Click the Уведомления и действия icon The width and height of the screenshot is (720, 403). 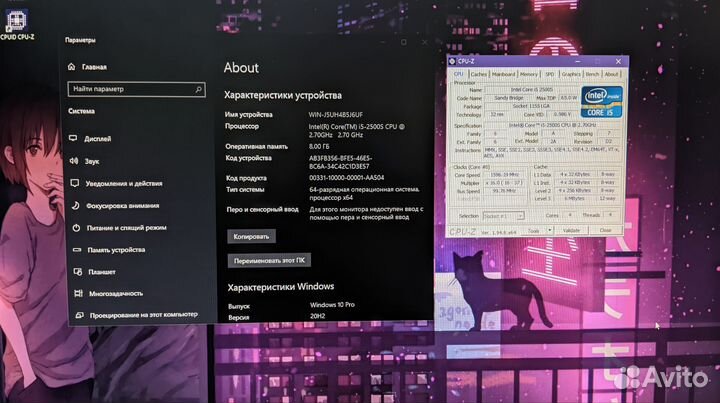[x=74, y=183]
